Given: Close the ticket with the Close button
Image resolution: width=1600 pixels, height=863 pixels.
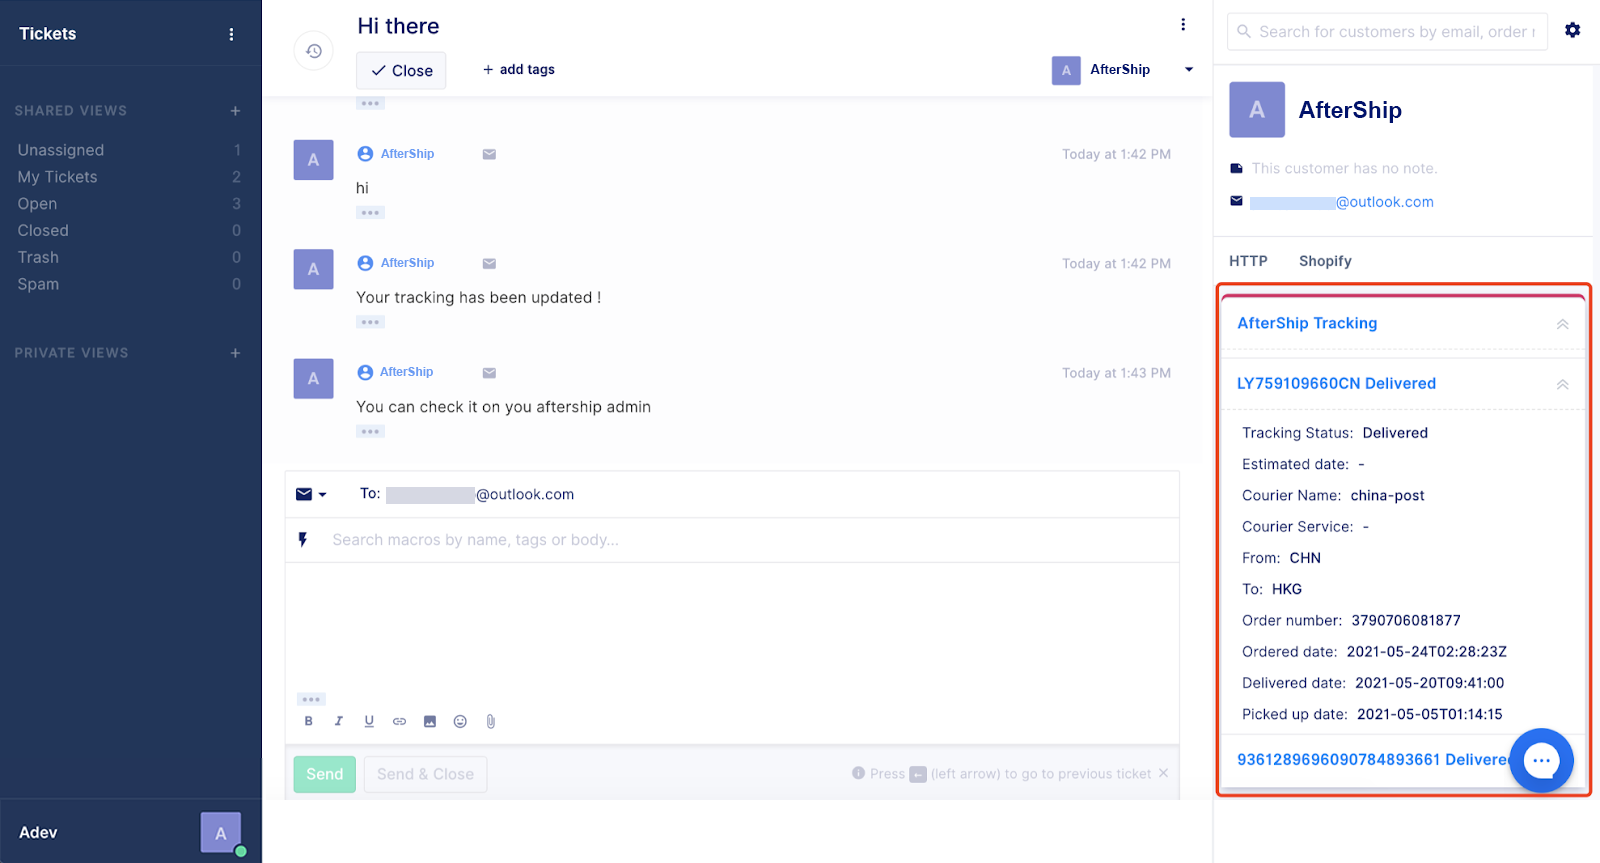Looking at the screenshot, I should (401, 70).
